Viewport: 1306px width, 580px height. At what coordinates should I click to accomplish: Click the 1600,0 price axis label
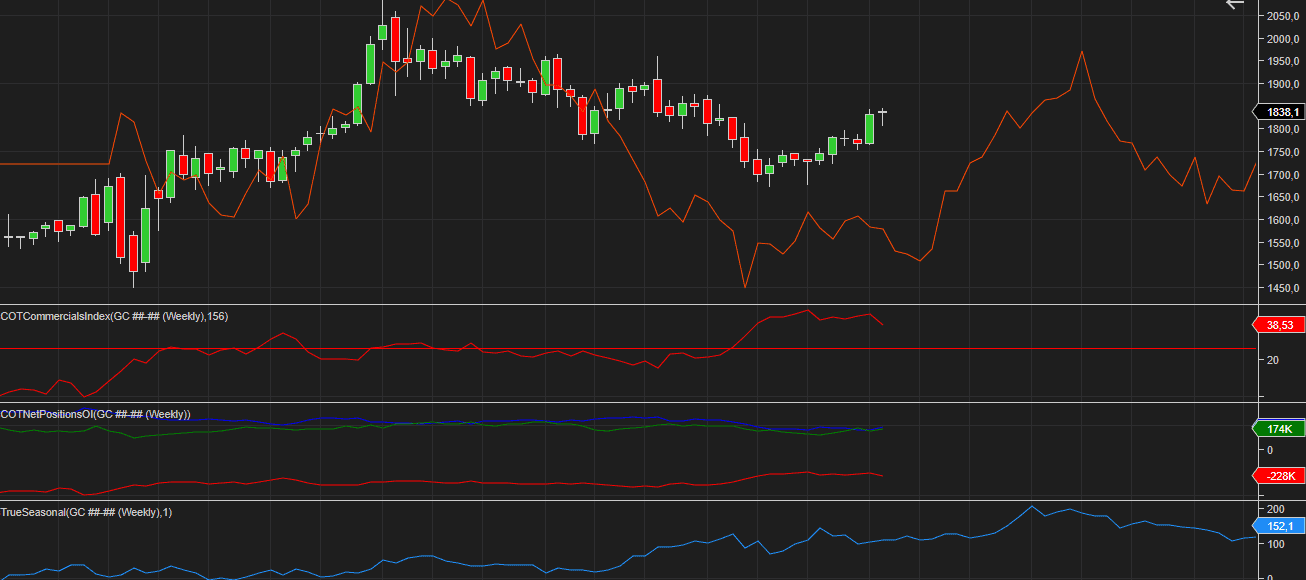(1282, 220)
